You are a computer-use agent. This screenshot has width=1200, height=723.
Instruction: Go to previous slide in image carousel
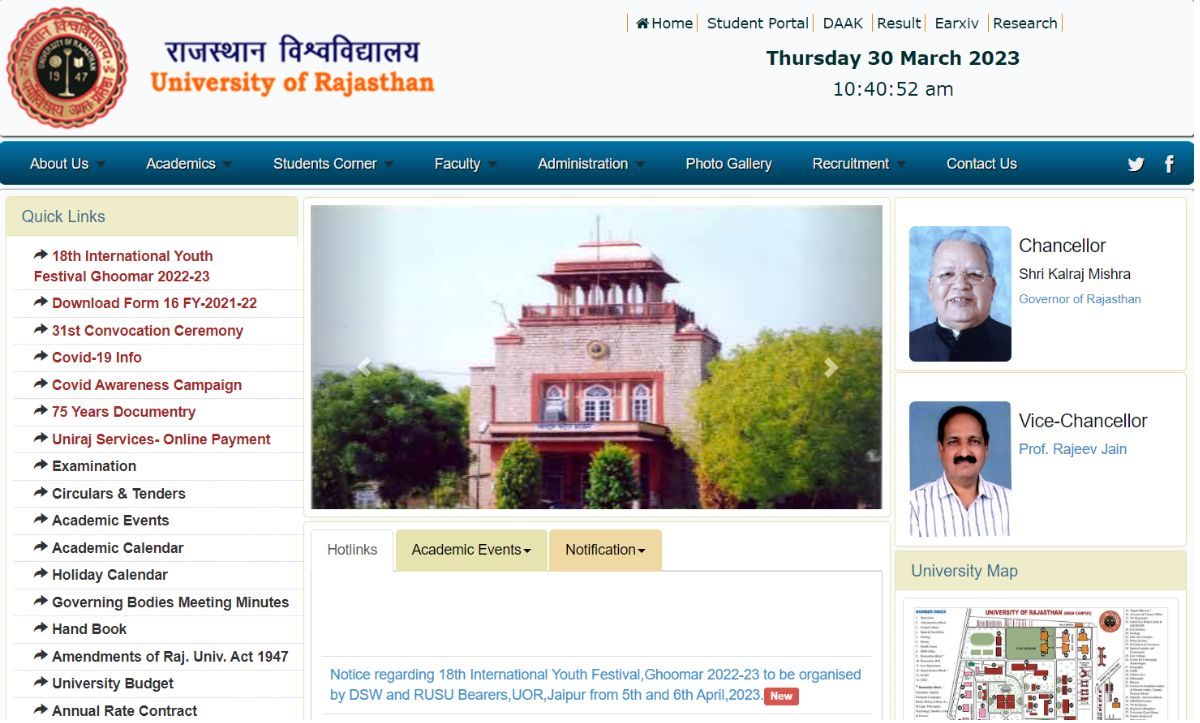pyautogui.click(x=364, y=367)
